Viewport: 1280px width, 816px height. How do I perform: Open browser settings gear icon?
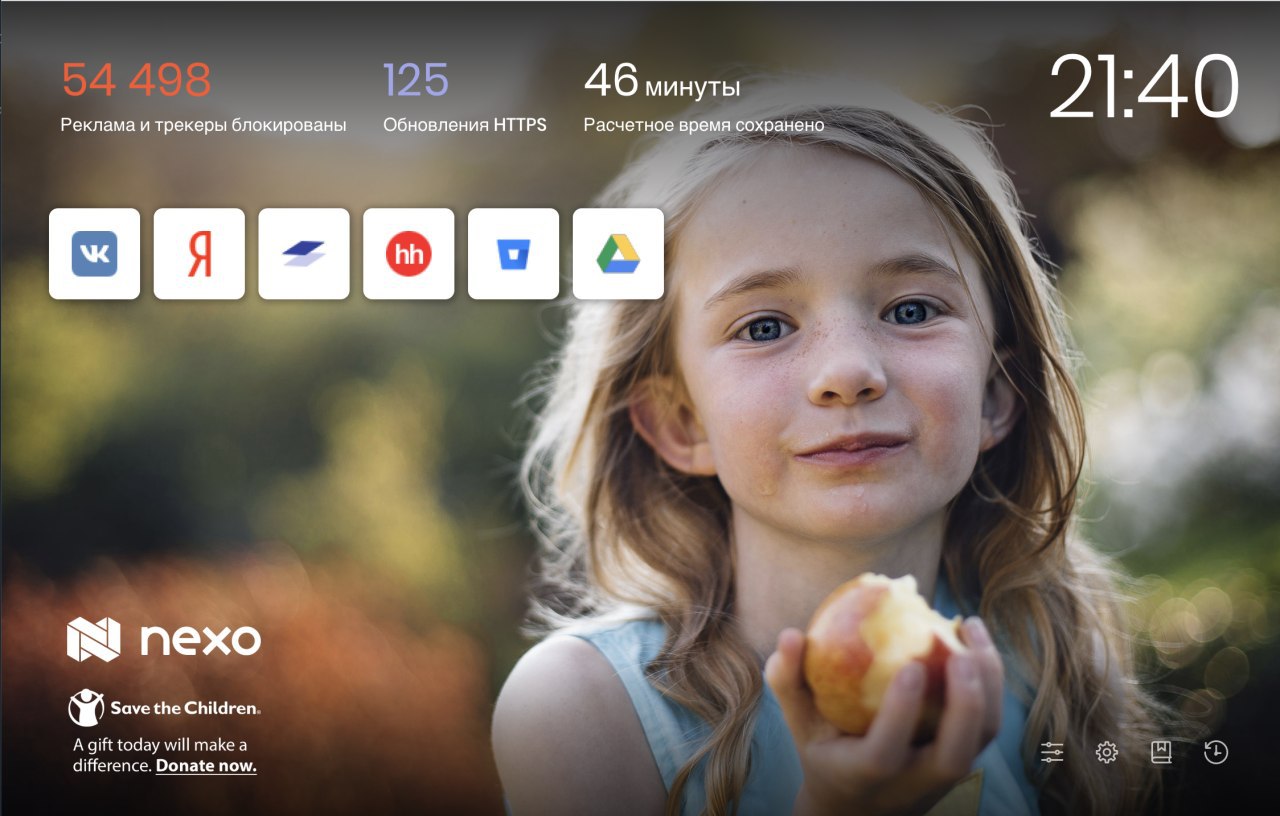point(1106,752)
